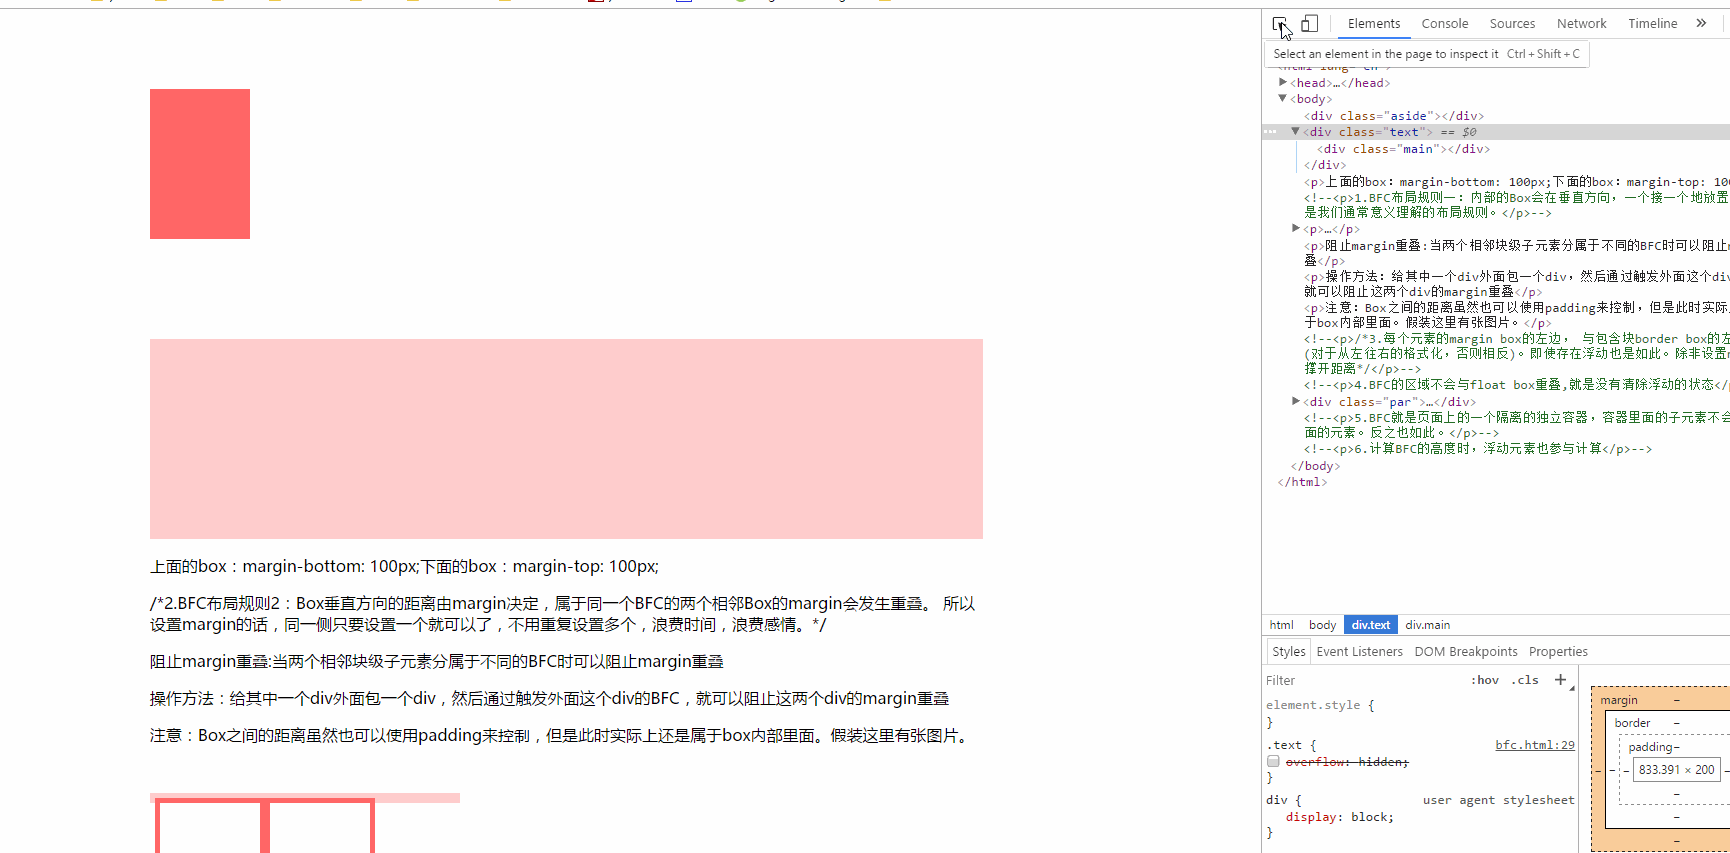Toggle the .cls element classes button
This screenshot has width=1730, height=853.
pyautogui.click(x=1524, y=680)
